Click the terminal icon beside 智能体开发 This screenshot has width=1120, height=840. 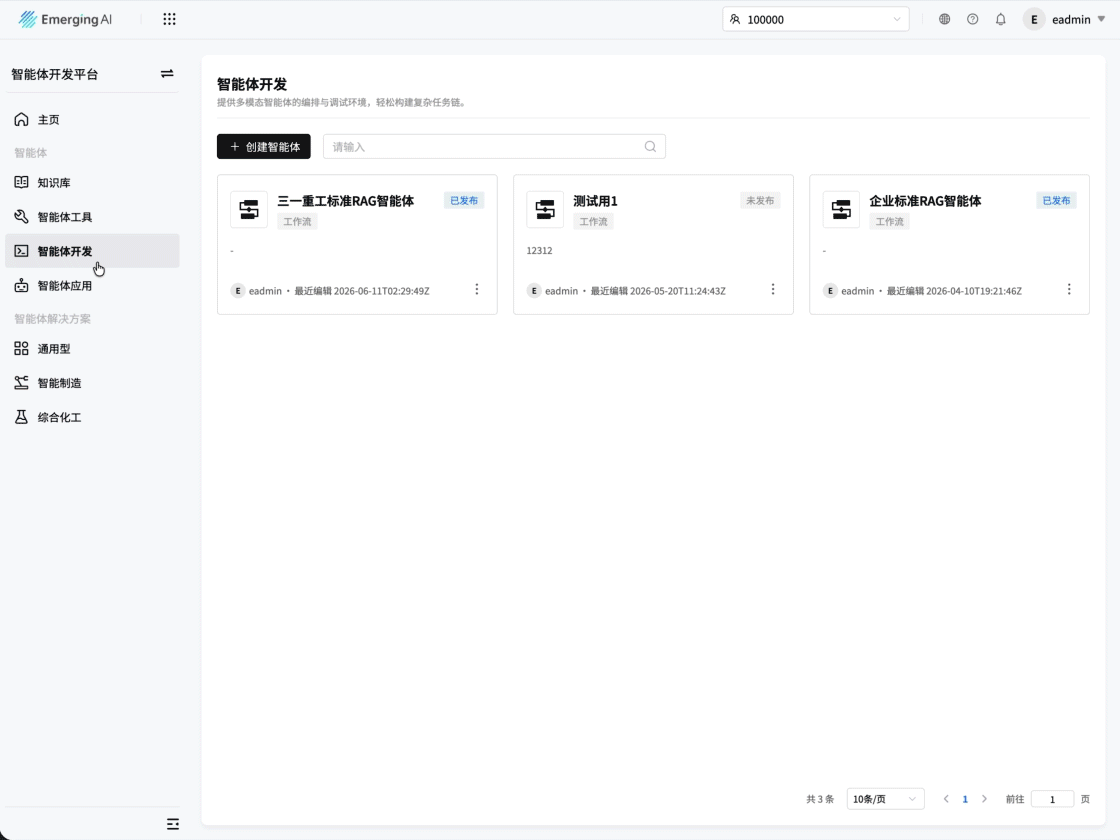[21, 251]
